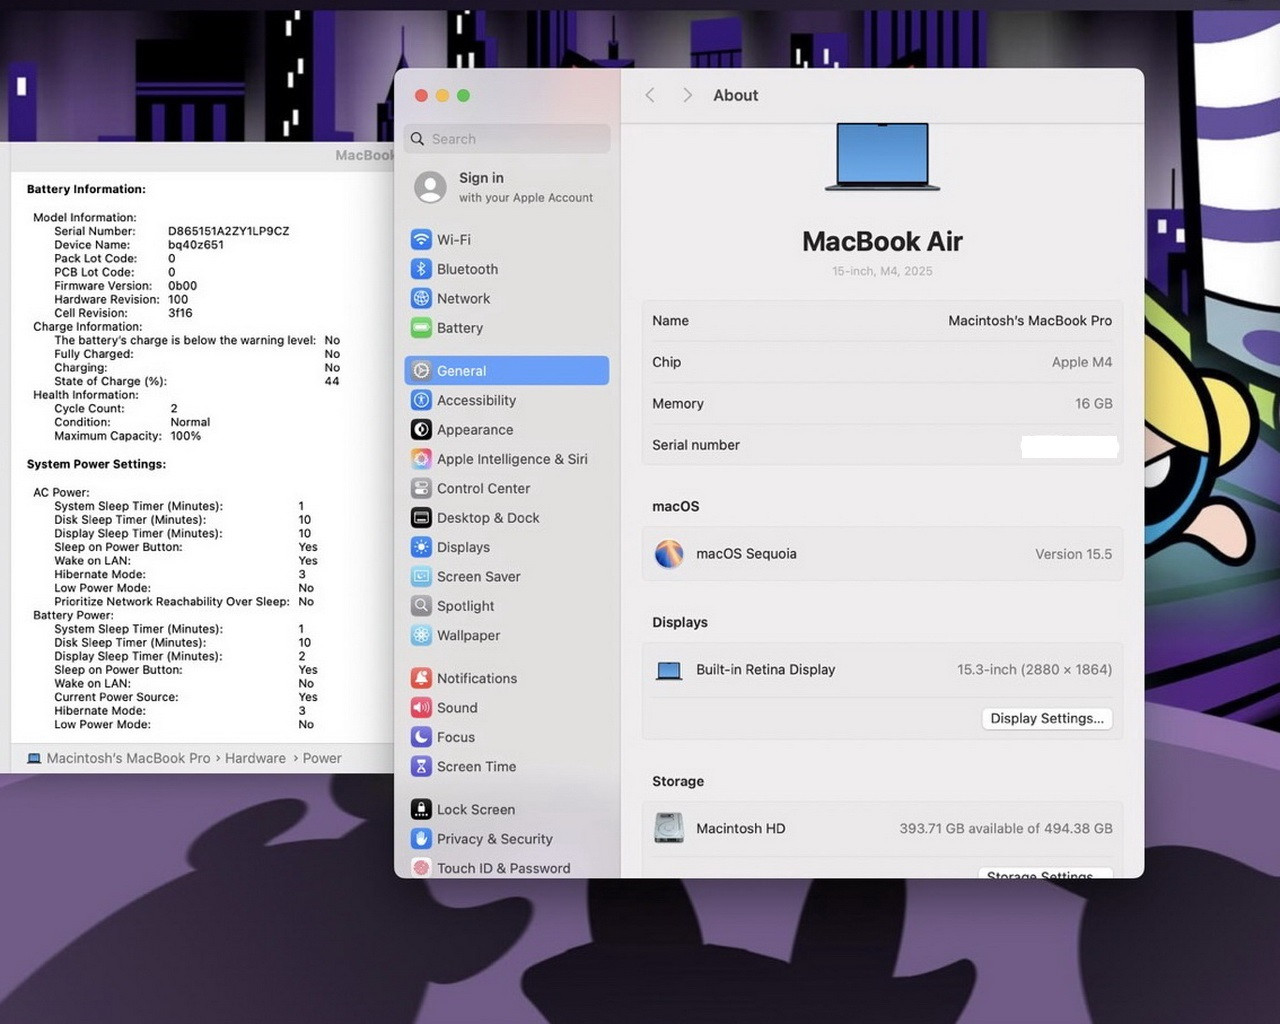This screenshot has width=1280, height=1024.
Task: Click the Screen Saver icon
Action: click(x=421, y=577)
